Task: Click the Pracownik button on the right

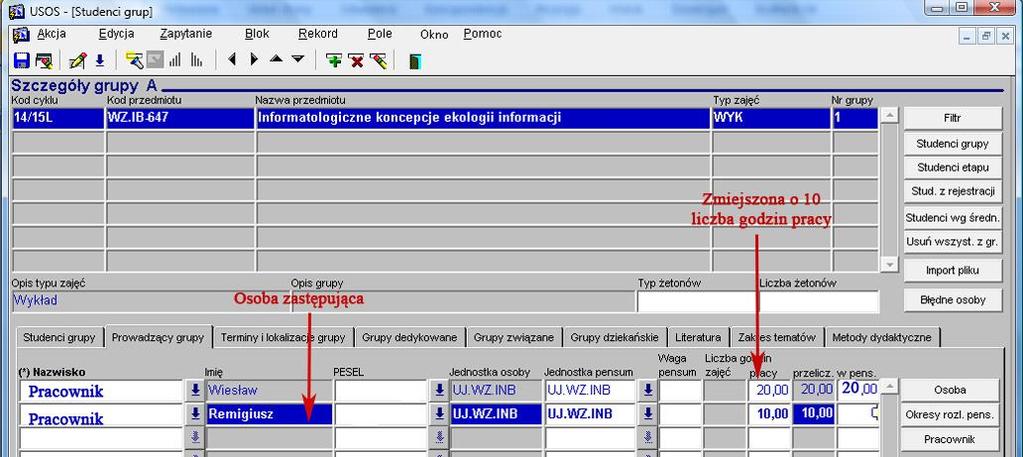Action: click(950, 439)
